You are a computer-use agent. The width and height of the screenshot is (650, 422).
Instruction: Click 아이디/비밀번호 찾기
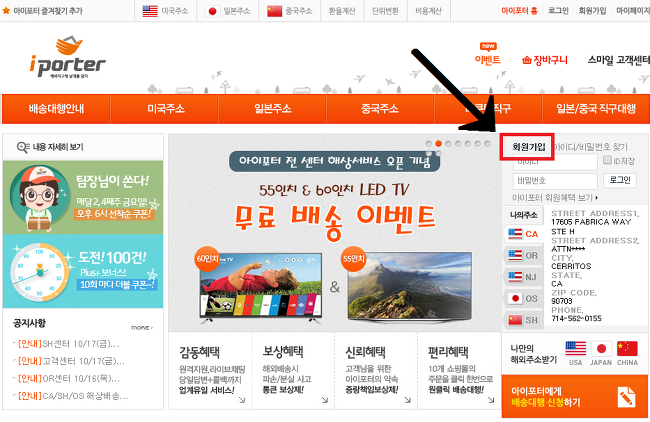[x=590, y=147]
